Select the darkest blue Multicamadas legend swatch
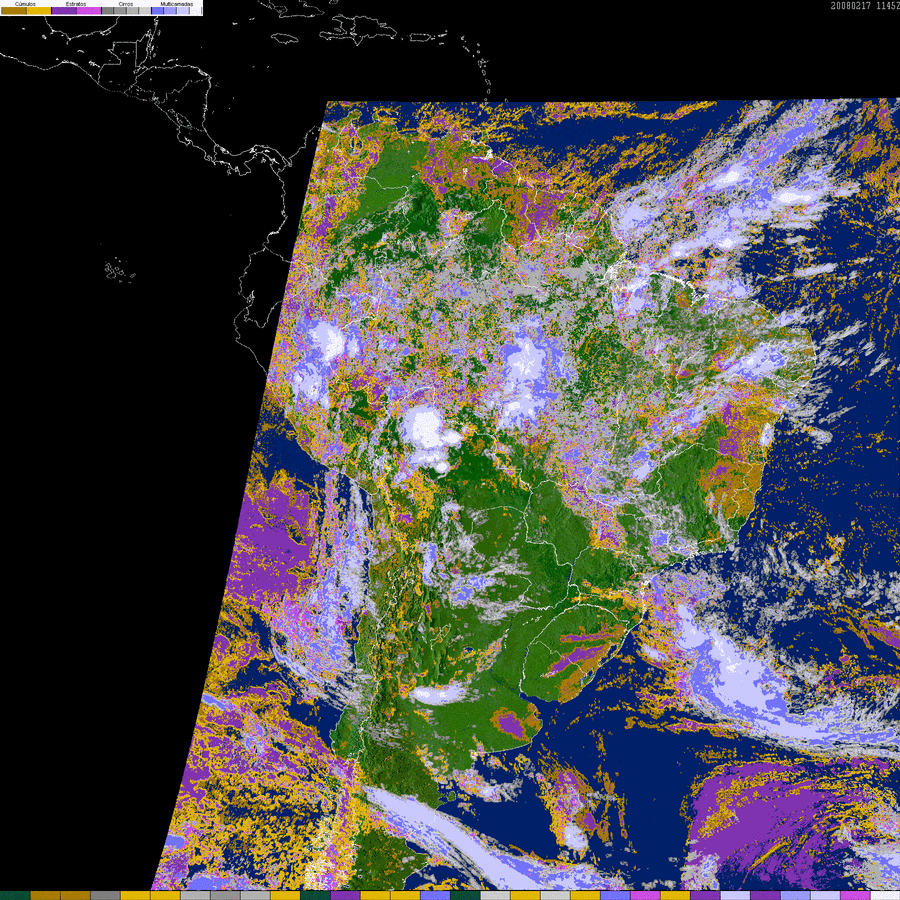The width and height of the screenshot is (900, 900). coord(158,10)
